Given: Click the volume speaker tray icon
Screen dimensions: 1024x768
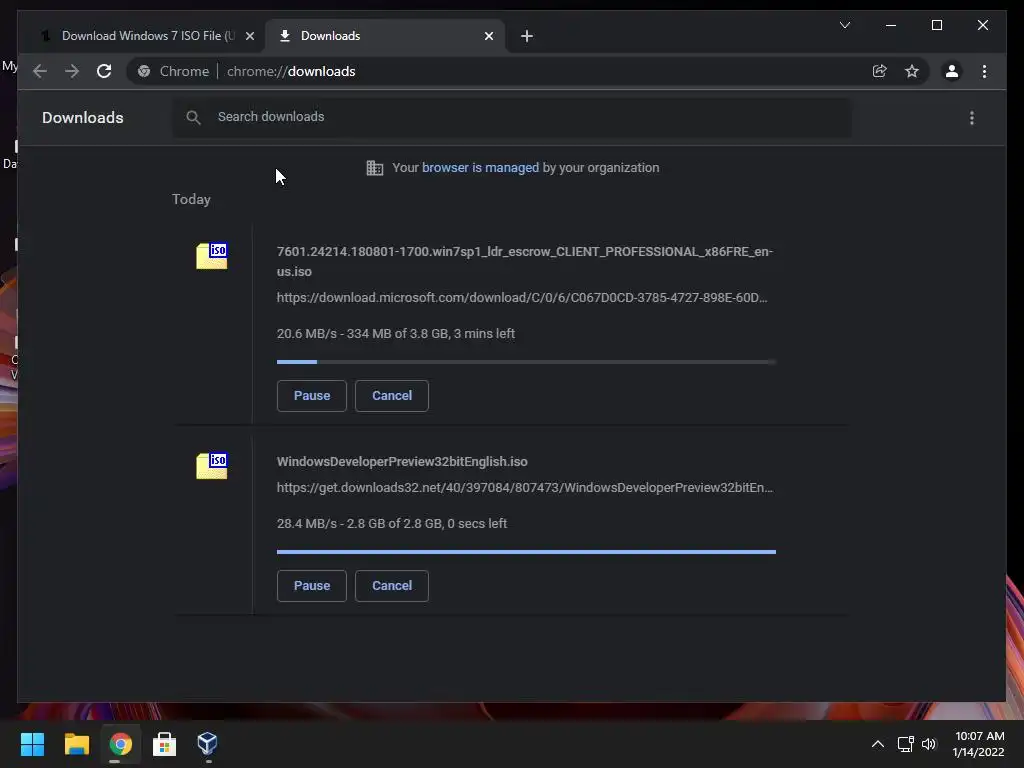Looking at the screenshot, I should point(929,744).
